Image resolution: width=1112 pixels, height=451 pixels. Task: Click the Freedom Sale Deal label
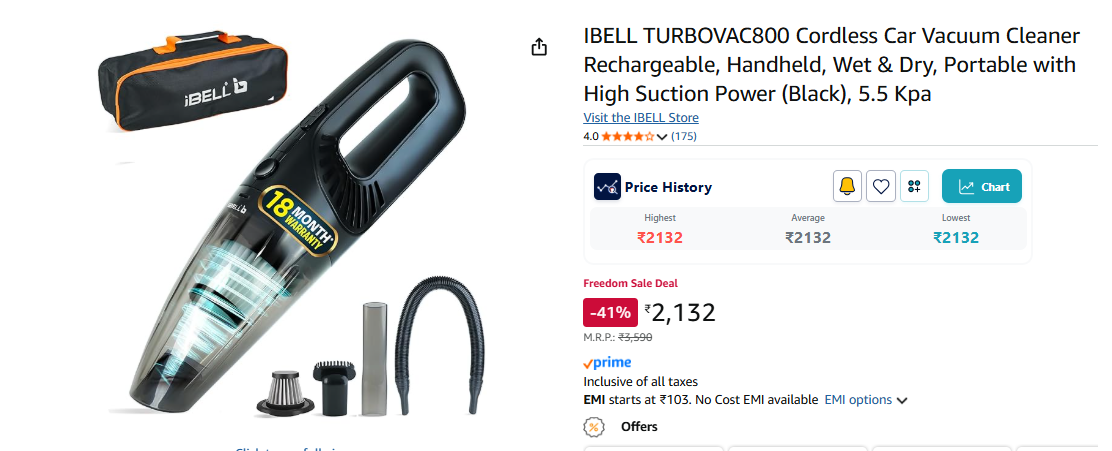pos(630,283)
